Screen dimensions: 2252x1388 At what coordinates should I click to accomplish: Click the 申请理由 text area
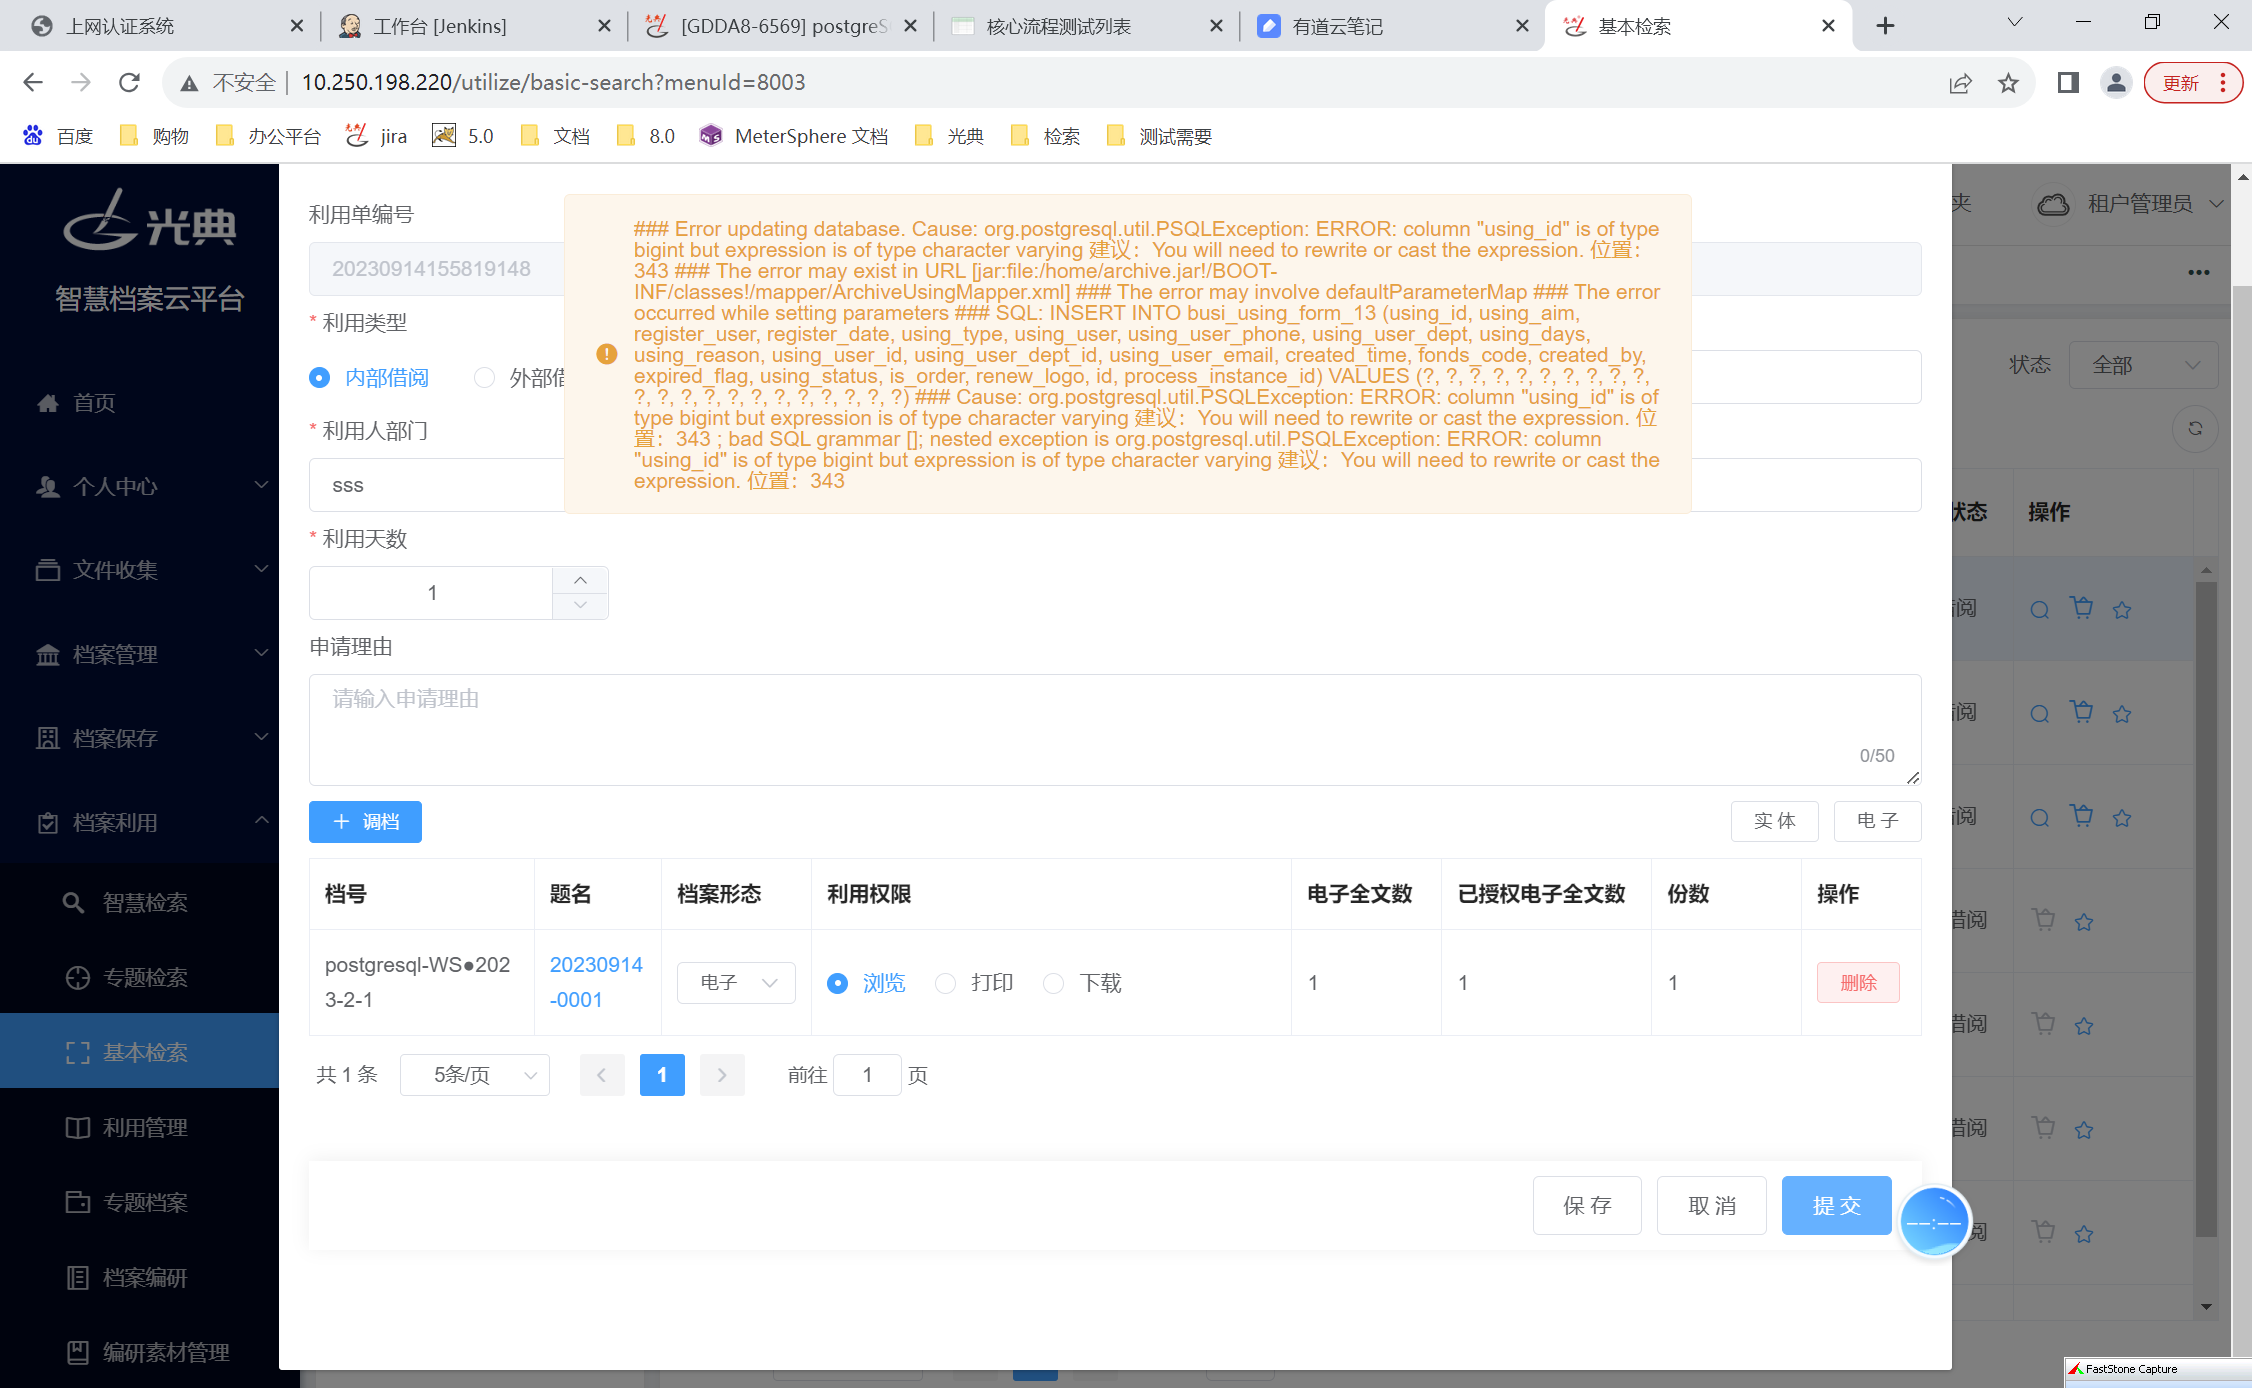click(x=1115, y=730)
